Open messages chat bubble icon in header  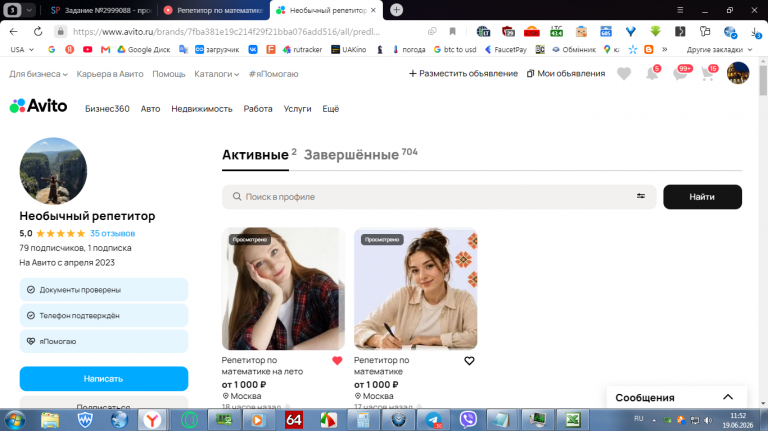pos(680,74)
